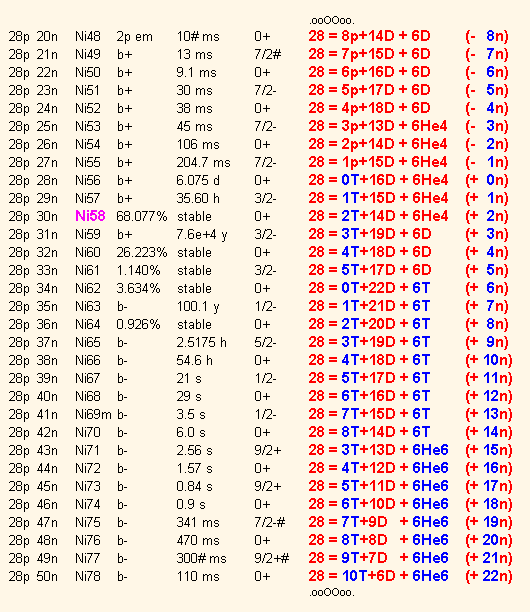Click the Ni56 half-life 6.075 d
Screen dimensions: 530x612
198,180
